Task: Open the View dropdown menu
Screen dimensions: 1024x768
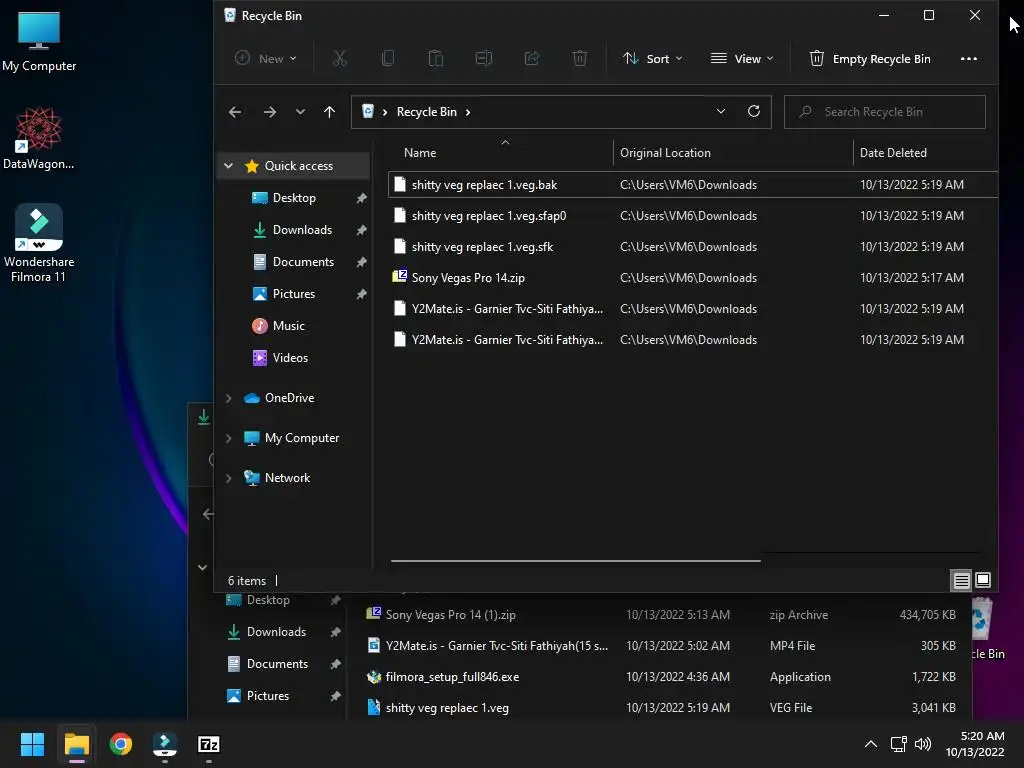Action: 742,59
